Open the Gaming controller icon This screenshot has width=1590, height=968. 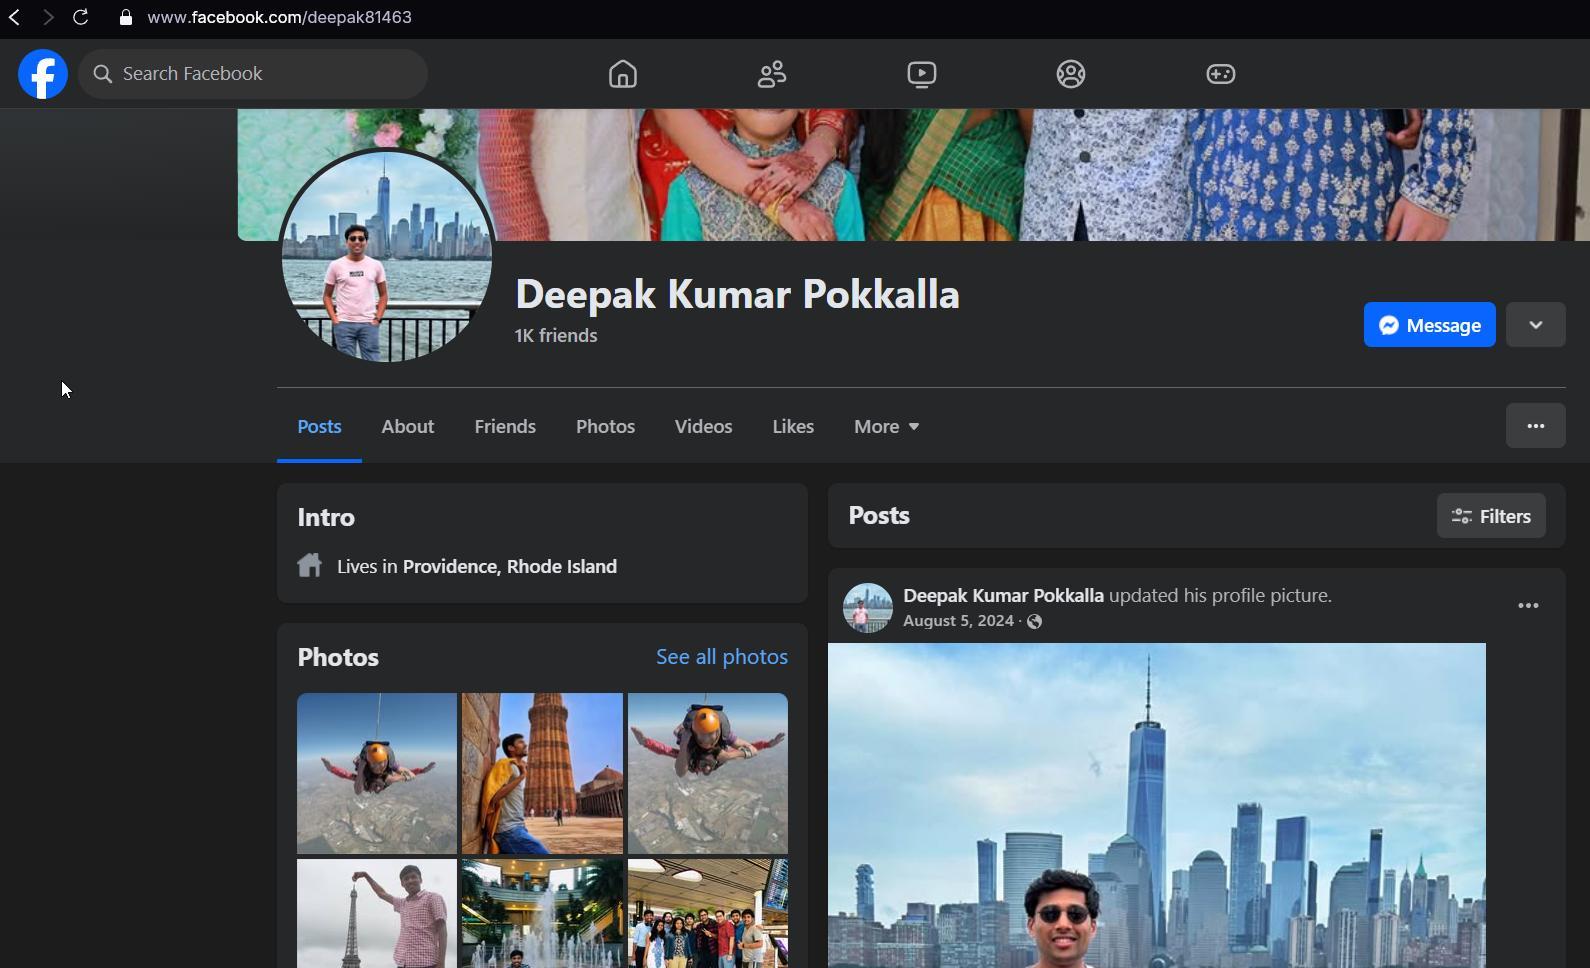coord(1220,74)
